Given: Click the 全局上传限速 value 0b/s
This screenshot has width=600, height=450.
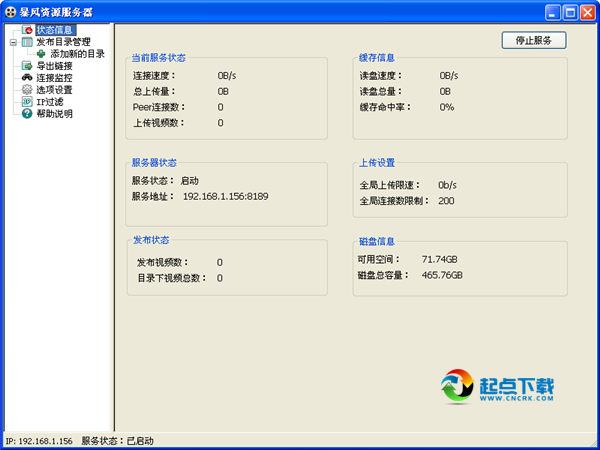Looking at the screenshot, I should tap(447, 185).
